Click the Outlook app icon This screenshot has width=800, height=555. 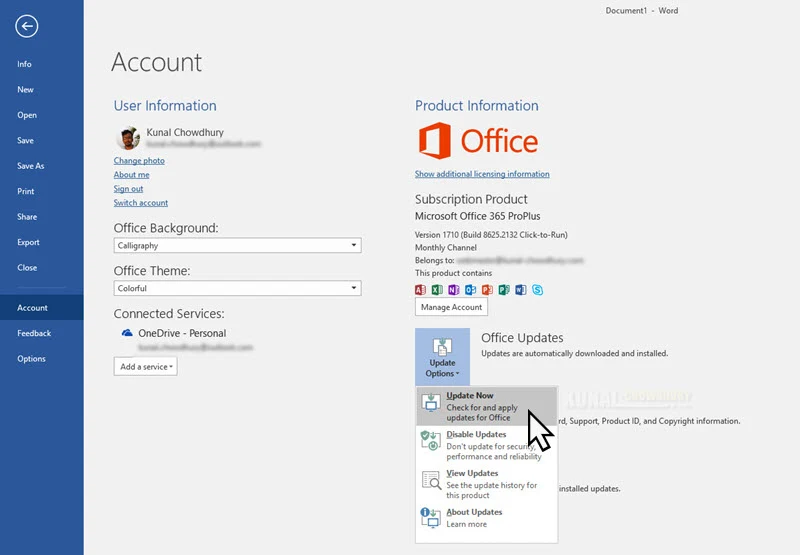[x=470, y=290]
